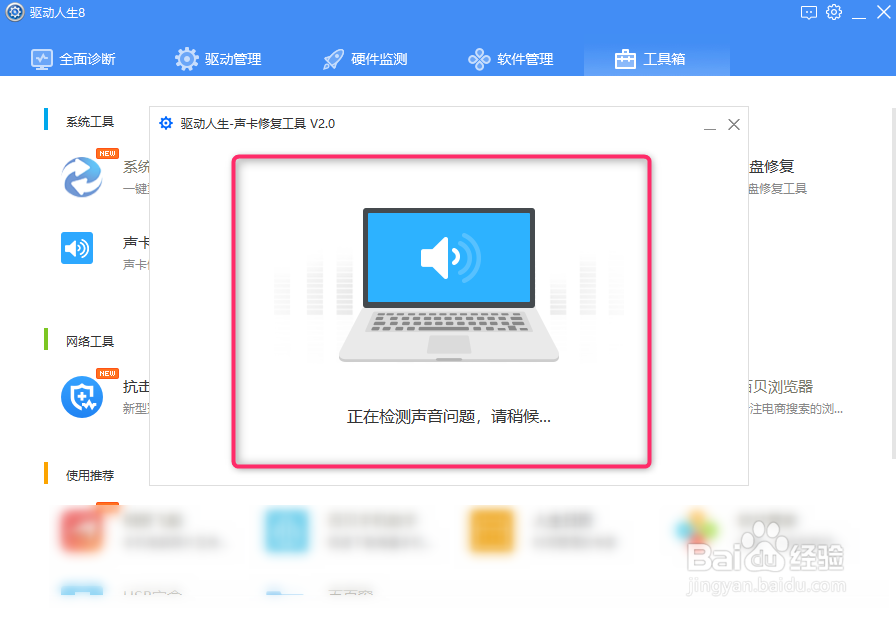Image resolution: width=896 pixels, height=617 pixels.
Task: Open the network shield tool icon
Action: click(x=82, y=396)
